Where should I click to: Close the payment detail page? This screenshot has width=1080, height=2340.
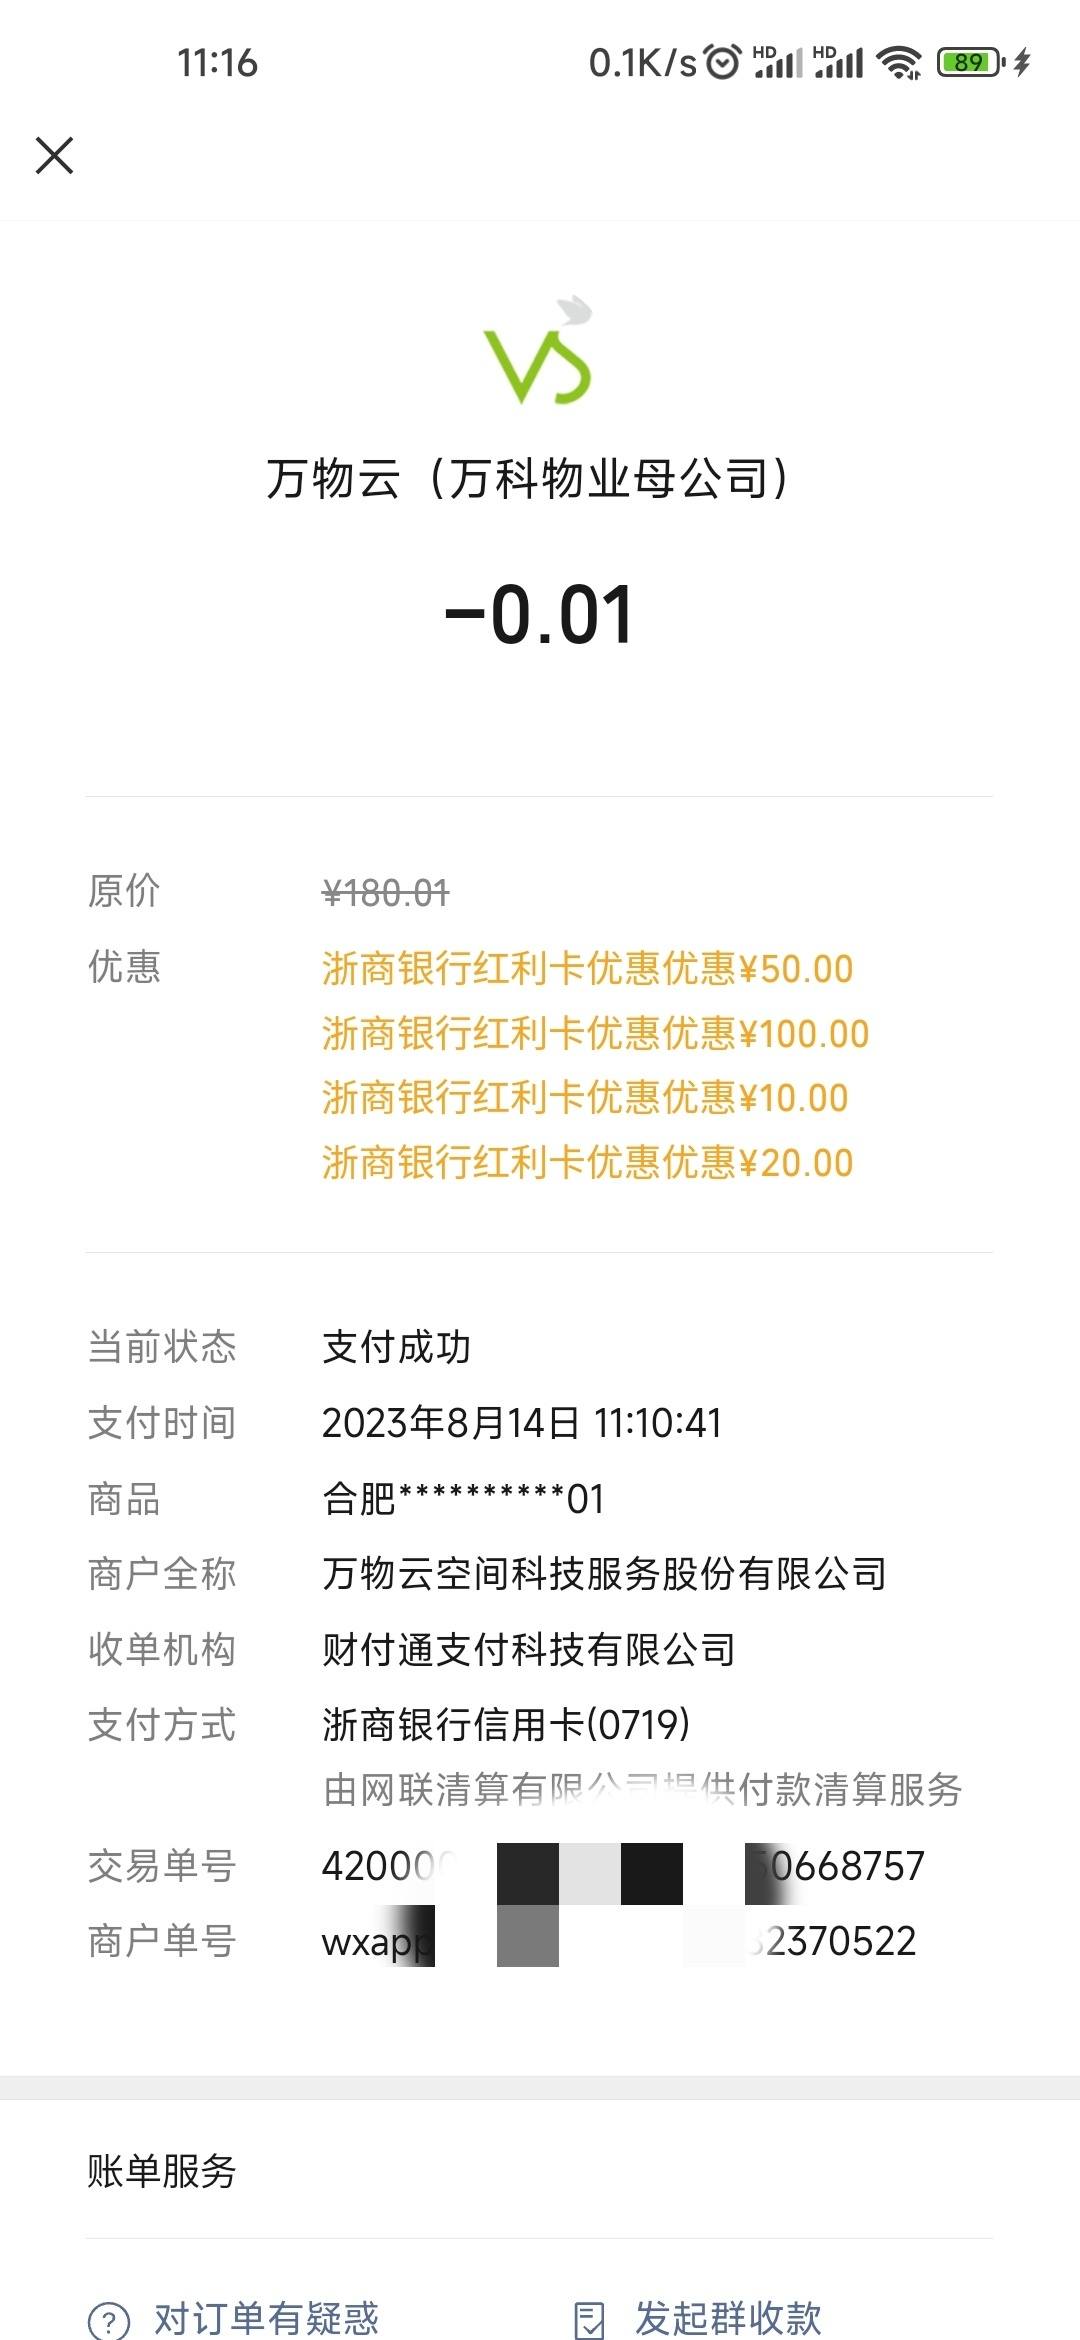[54, 156]
